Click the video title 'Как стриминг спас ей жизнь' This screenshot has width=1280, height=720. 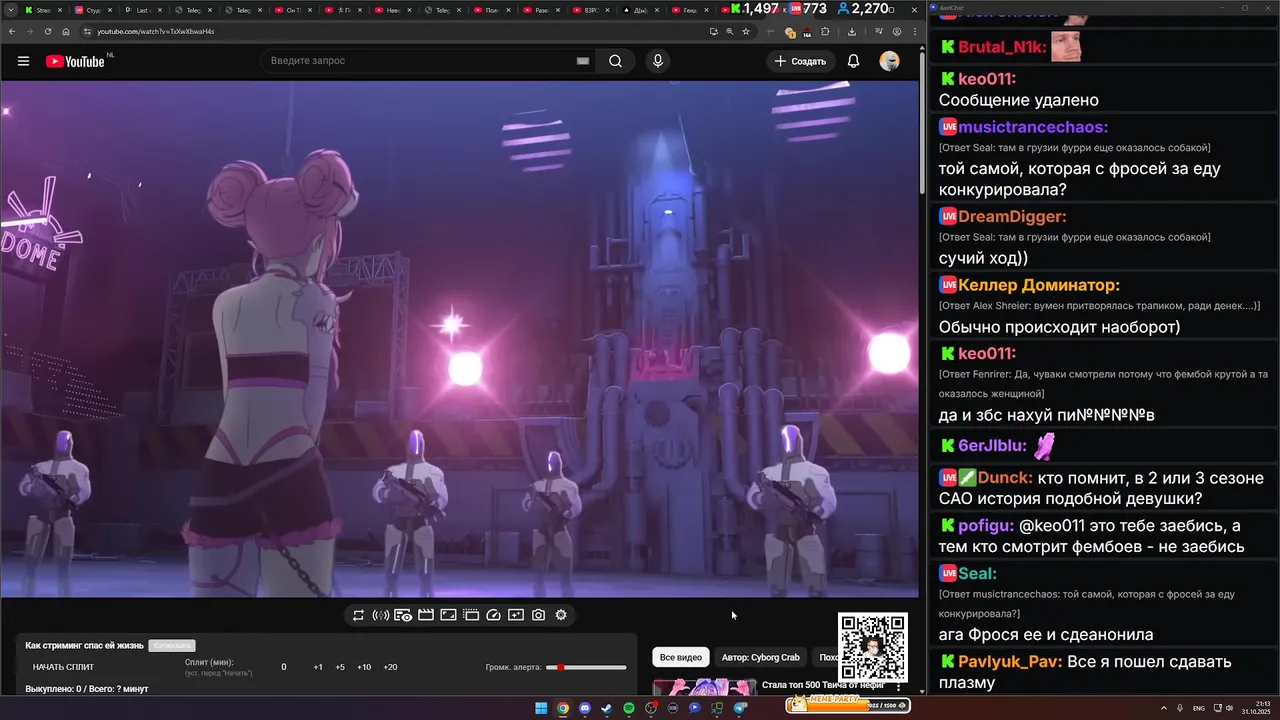(84, 646)
